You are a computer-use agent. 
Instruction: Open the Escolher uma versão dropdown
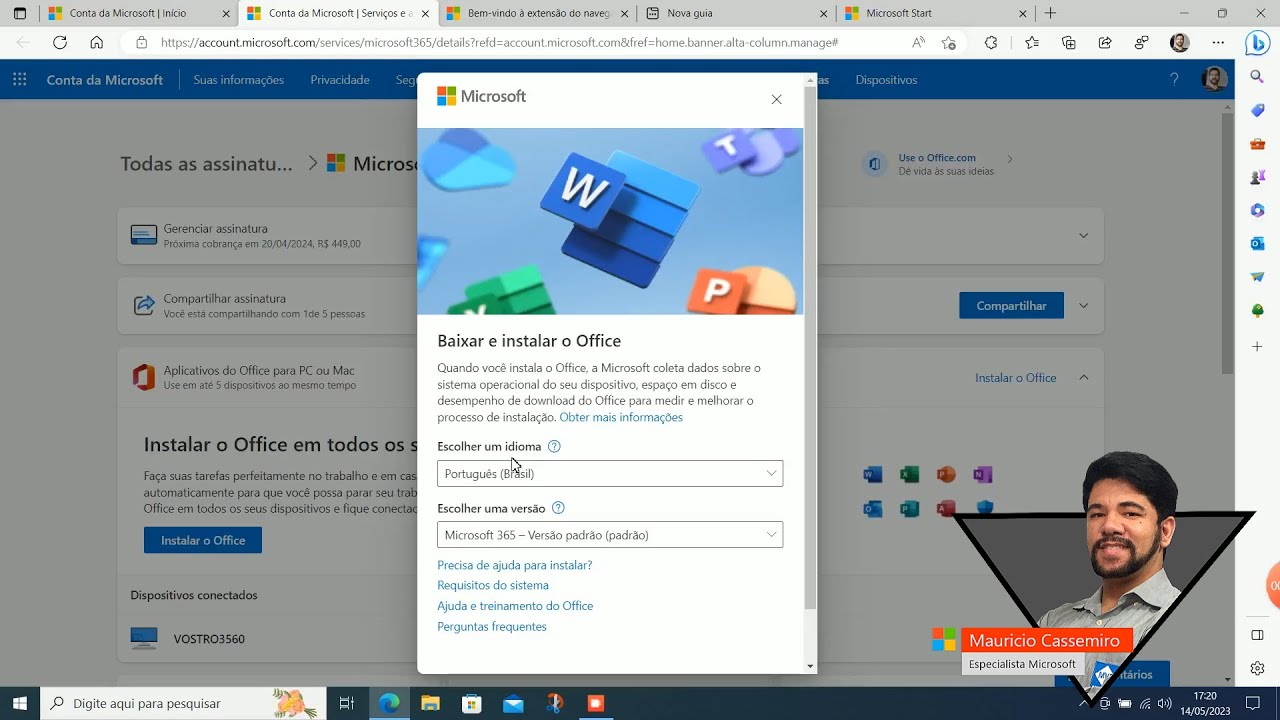click(x=610, y=535)
